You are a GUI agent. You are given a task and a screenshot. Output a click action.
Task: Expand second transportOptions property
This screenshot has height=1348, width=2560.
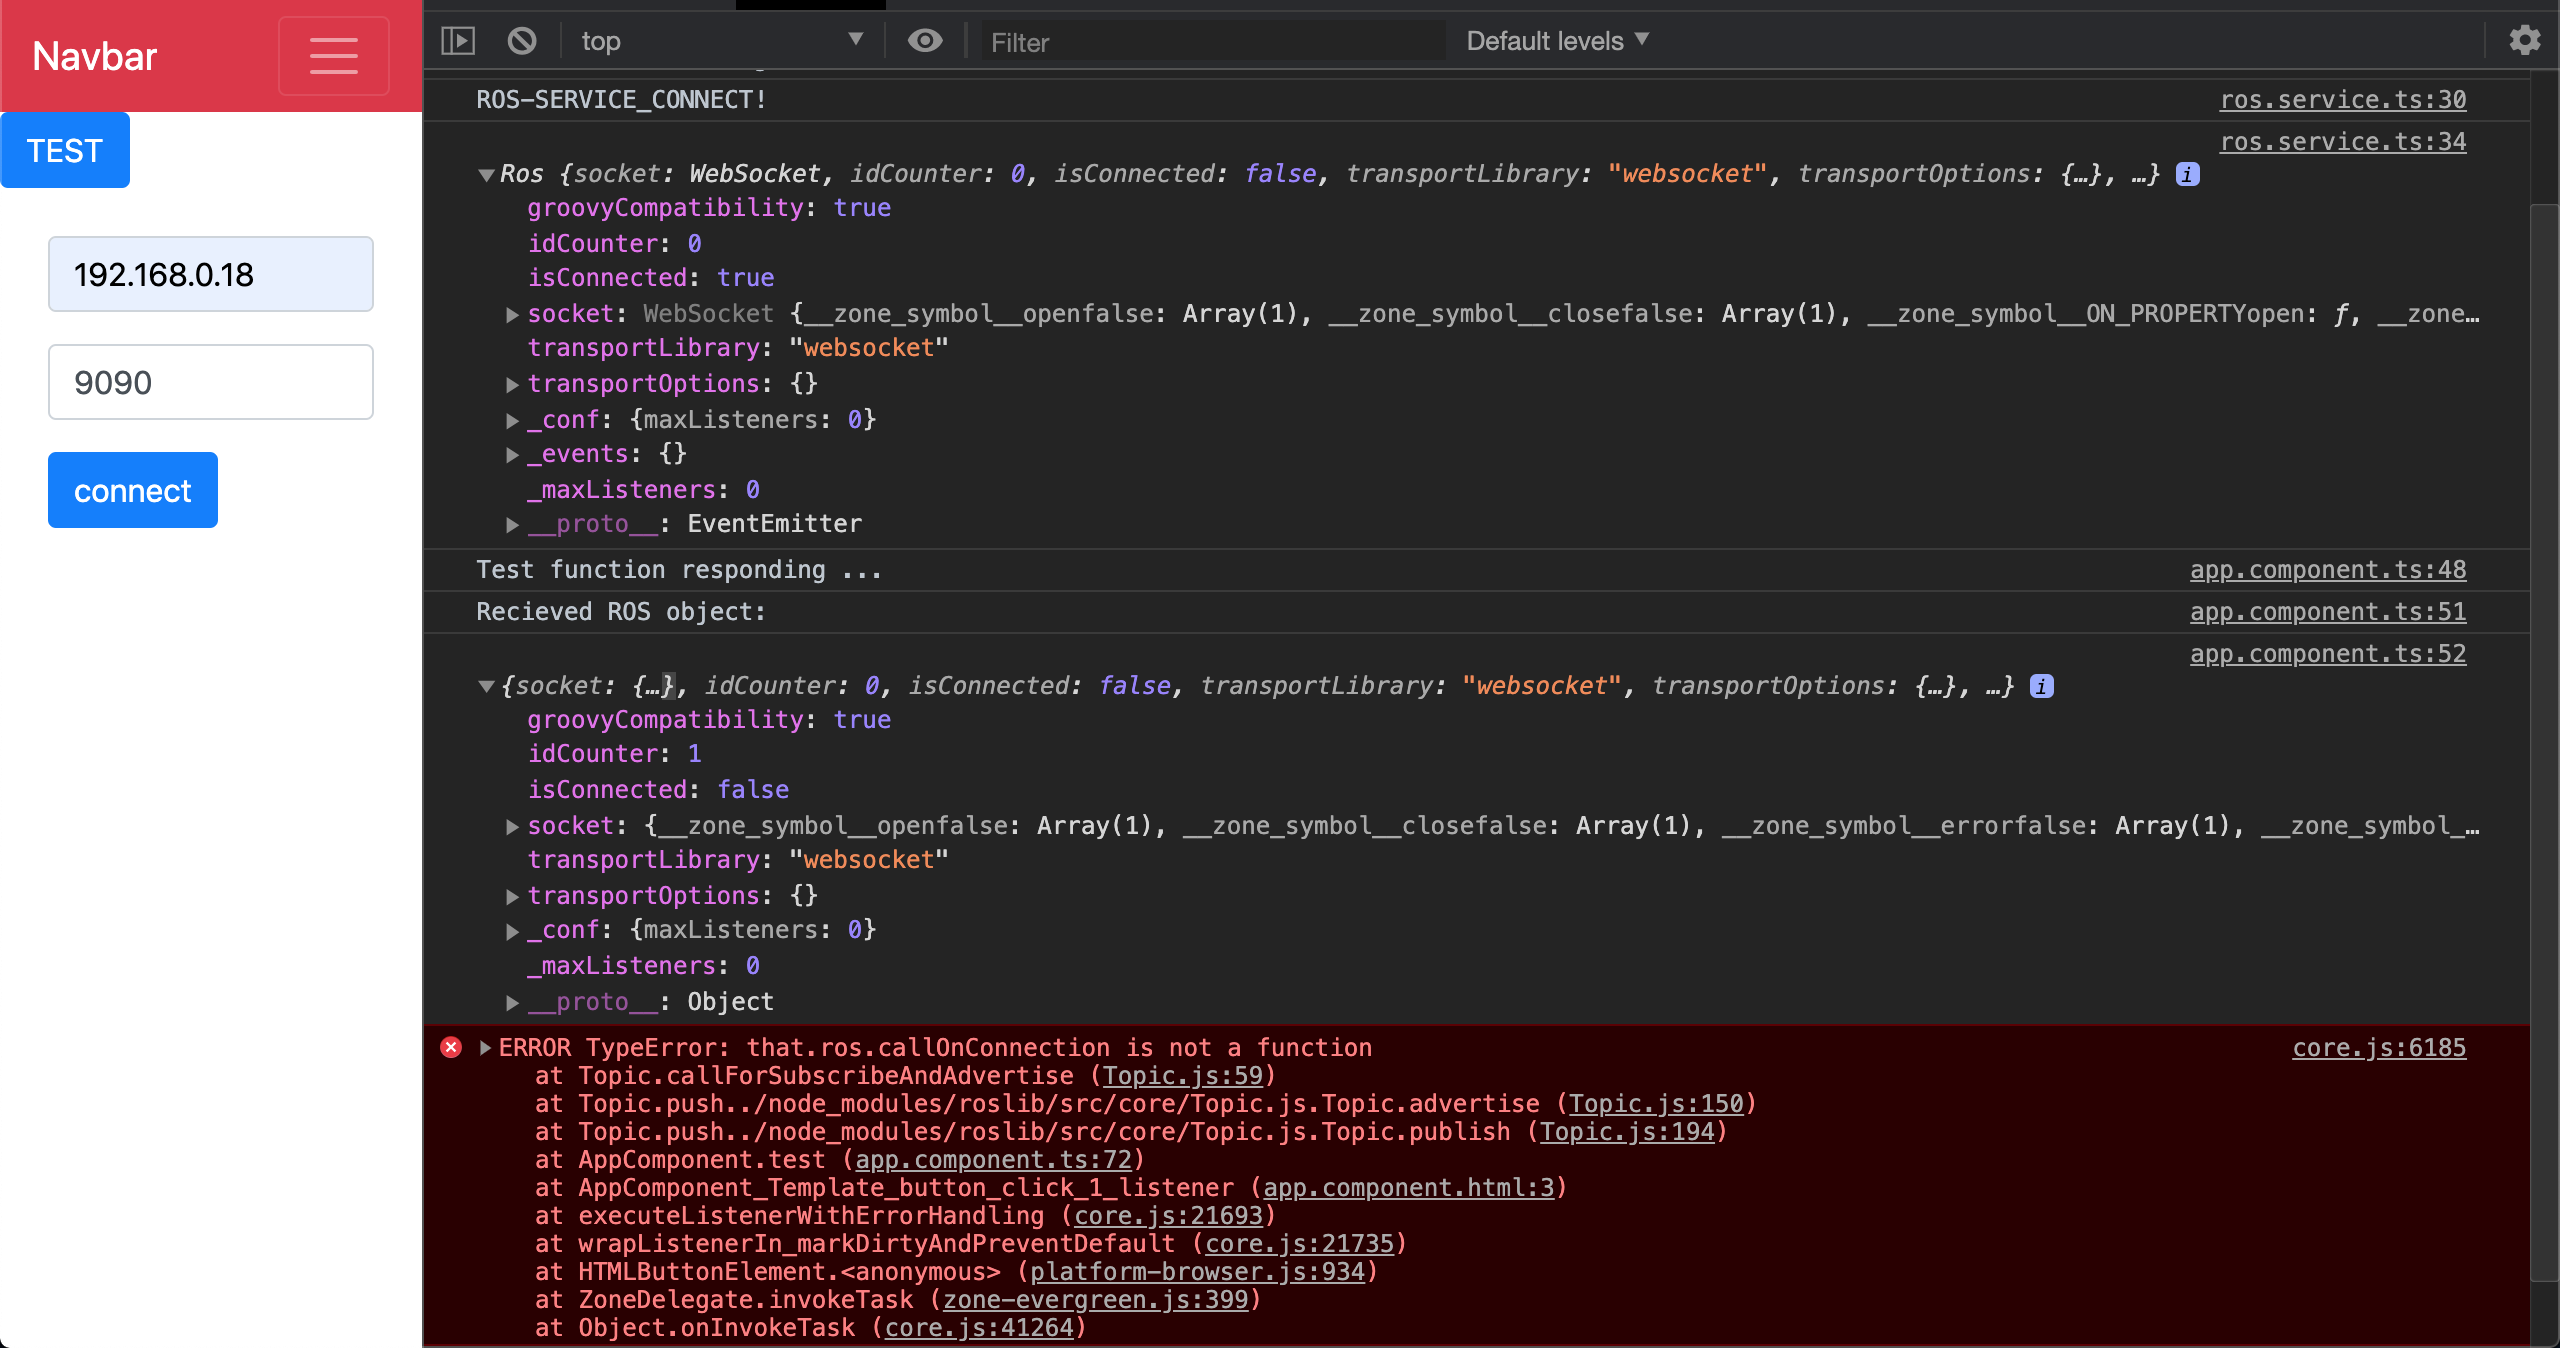pyautogui.click(x=512, y=897)
